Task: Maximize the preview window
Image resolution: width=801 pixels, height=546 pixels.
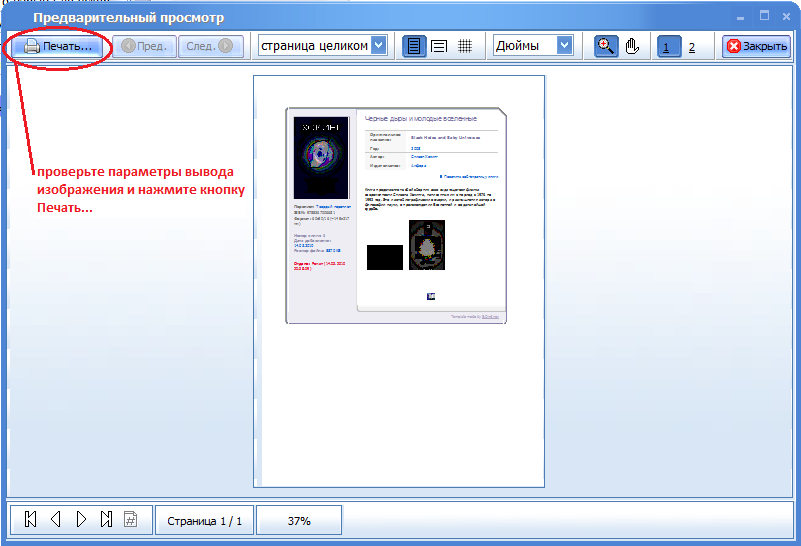Action: coord(764,16)
